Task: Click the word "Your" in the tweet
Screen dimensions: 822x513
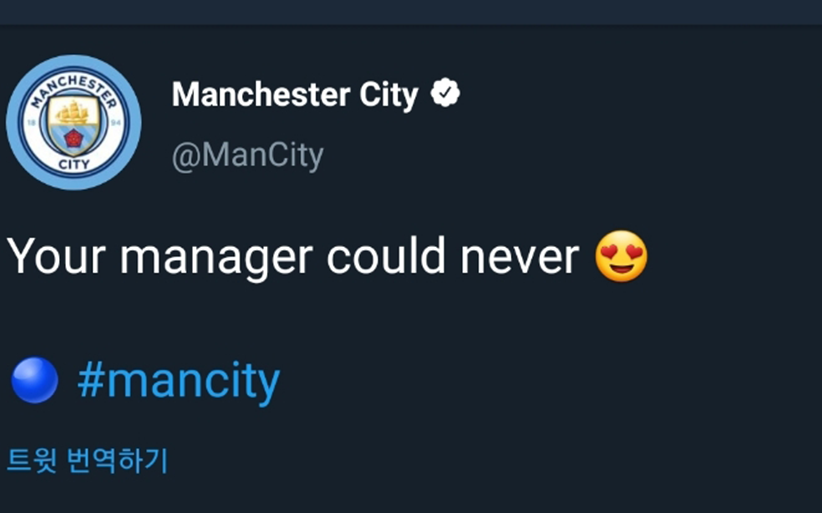Action: coord(56,256)
